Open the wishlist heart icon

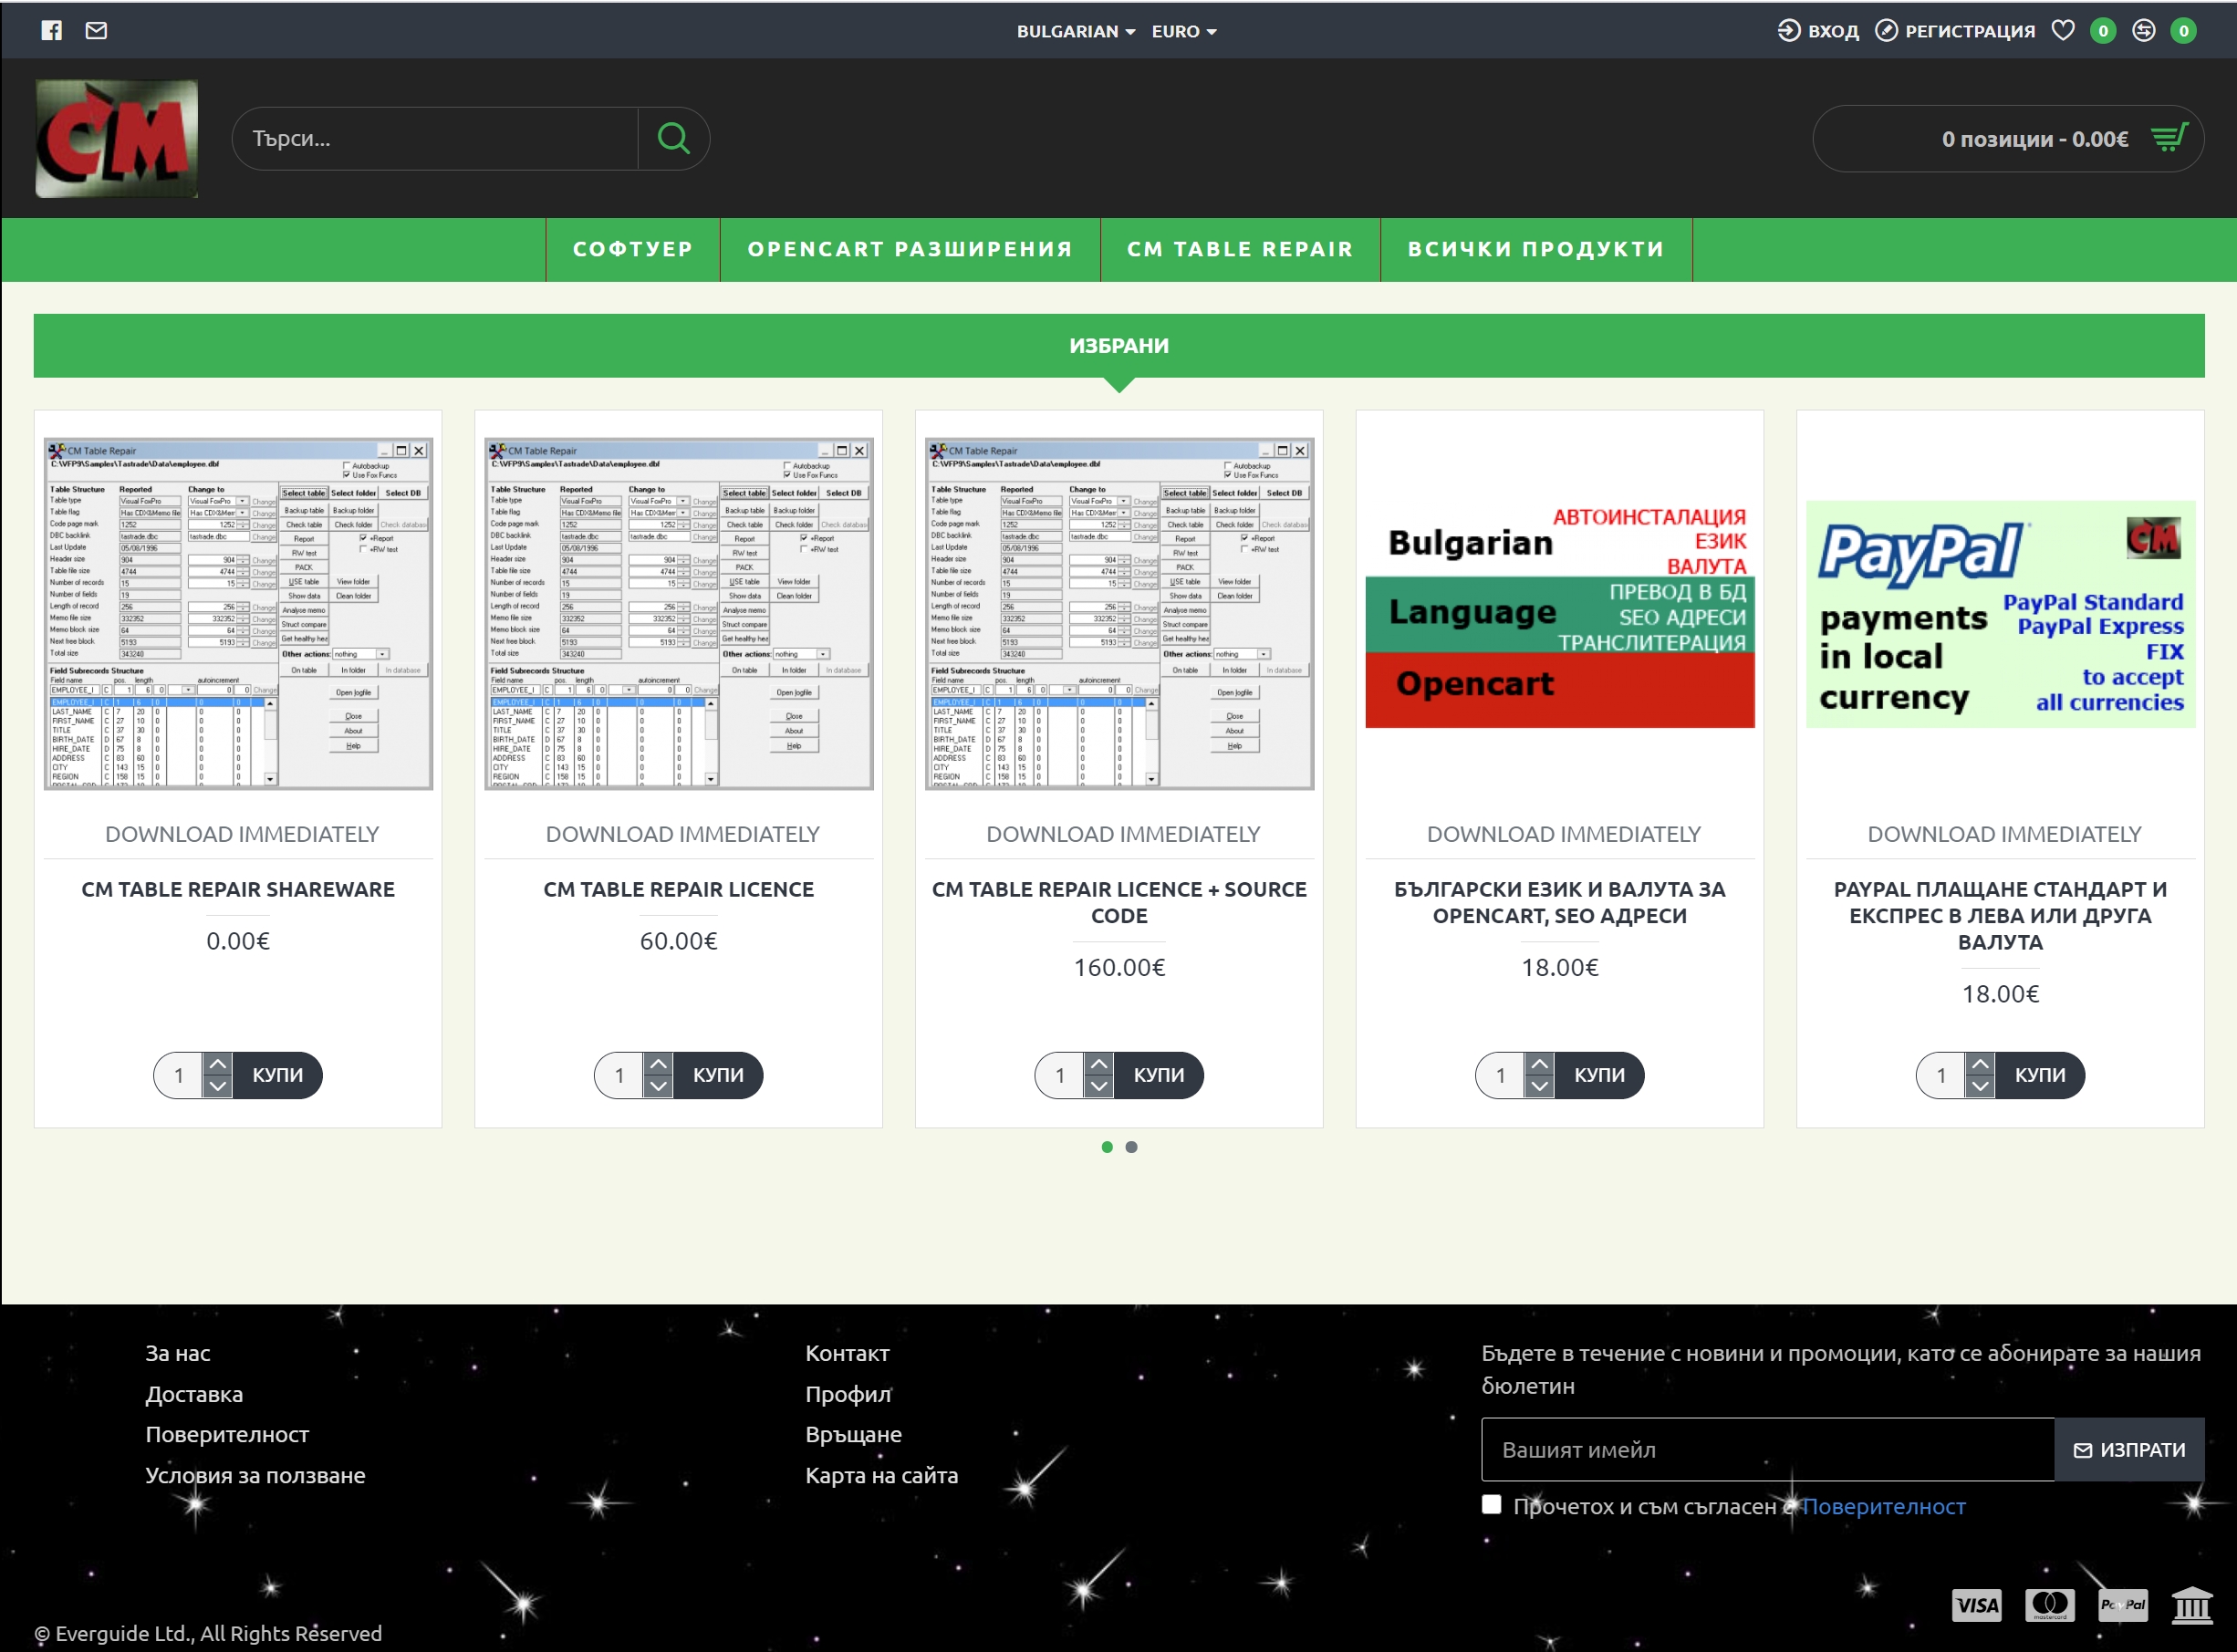coord(2063,31)
